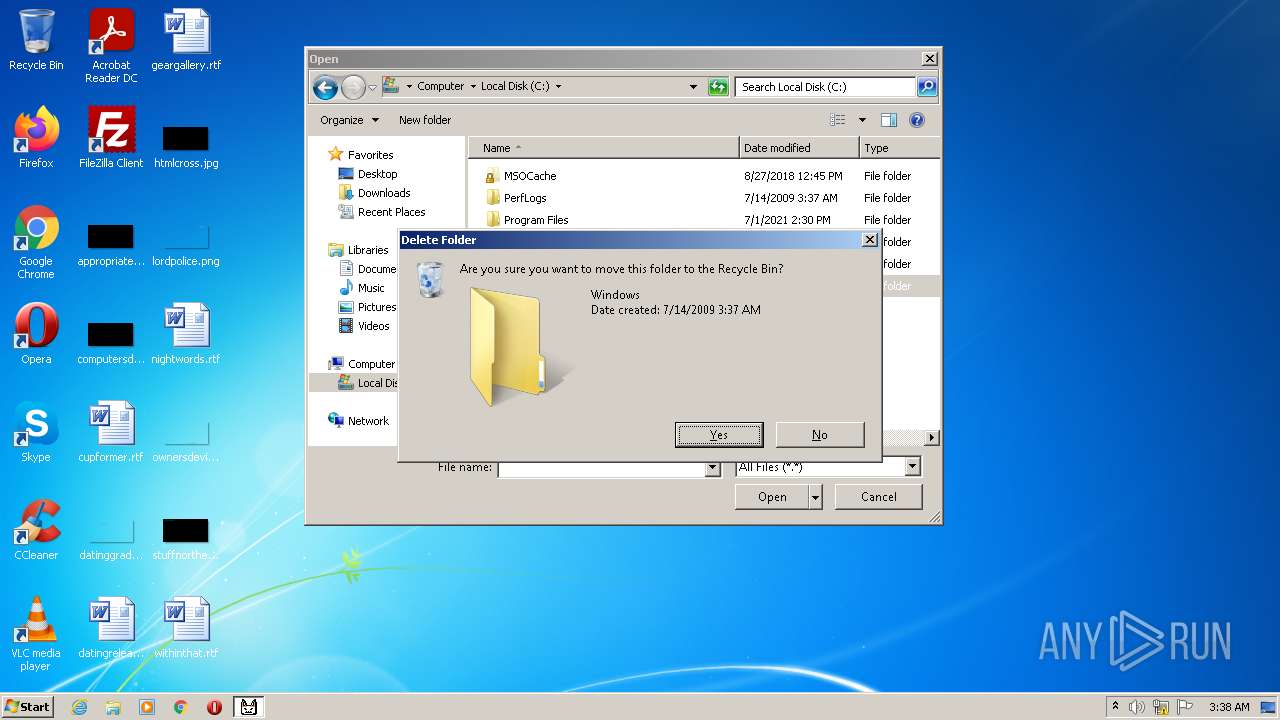The height and width of the screenshot is (720, 1280).
Task: Select the Videos library
Action: click(373, 326)
